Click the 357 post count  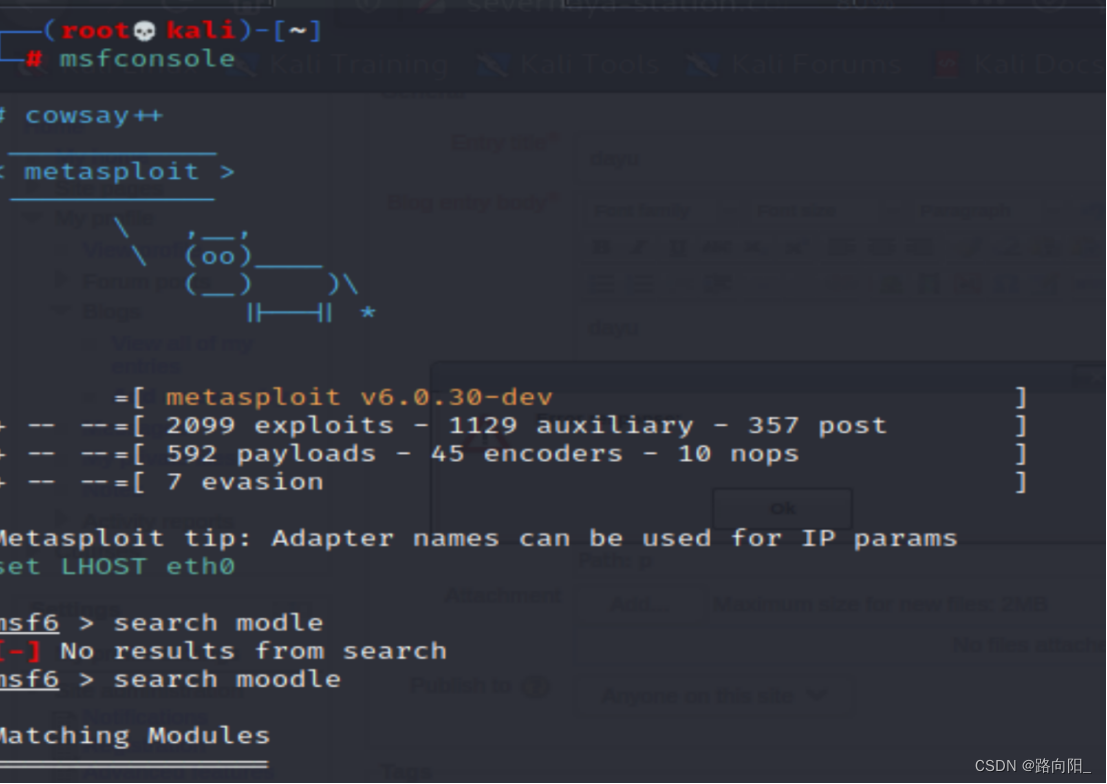point(817,425)
